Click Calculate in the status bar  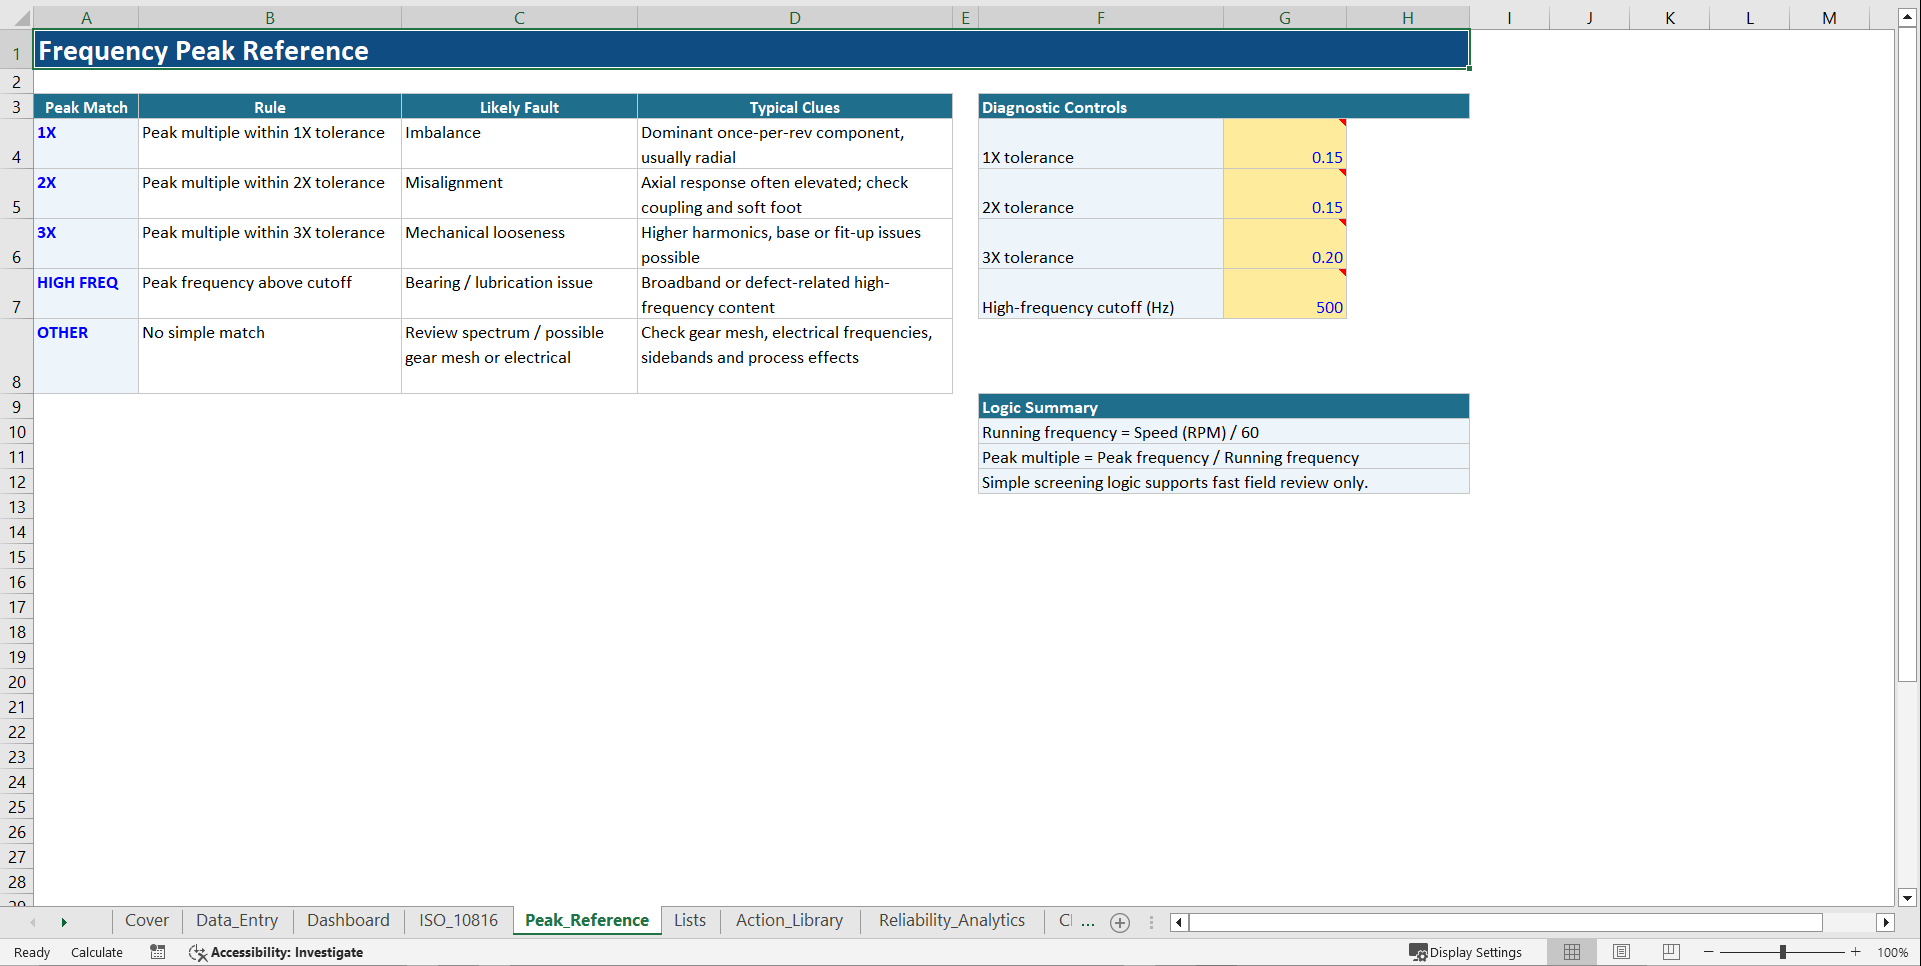96,952
